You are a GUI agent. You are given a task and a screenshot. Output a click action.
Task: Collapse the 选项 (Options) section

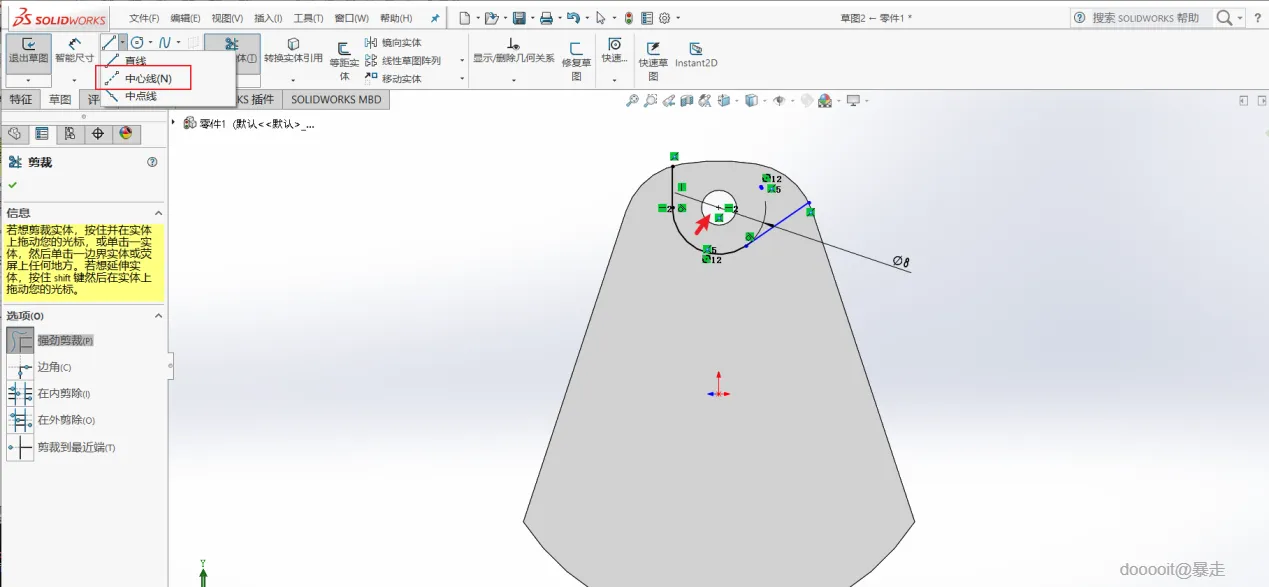pyautogui.click(x=157, y=316)
